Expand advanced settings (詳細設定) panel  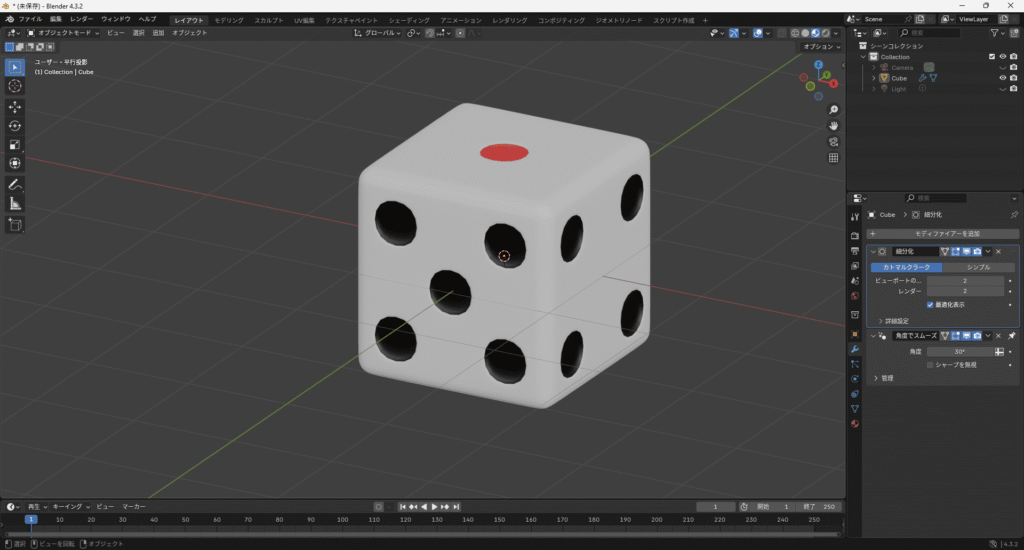point(893,321)
